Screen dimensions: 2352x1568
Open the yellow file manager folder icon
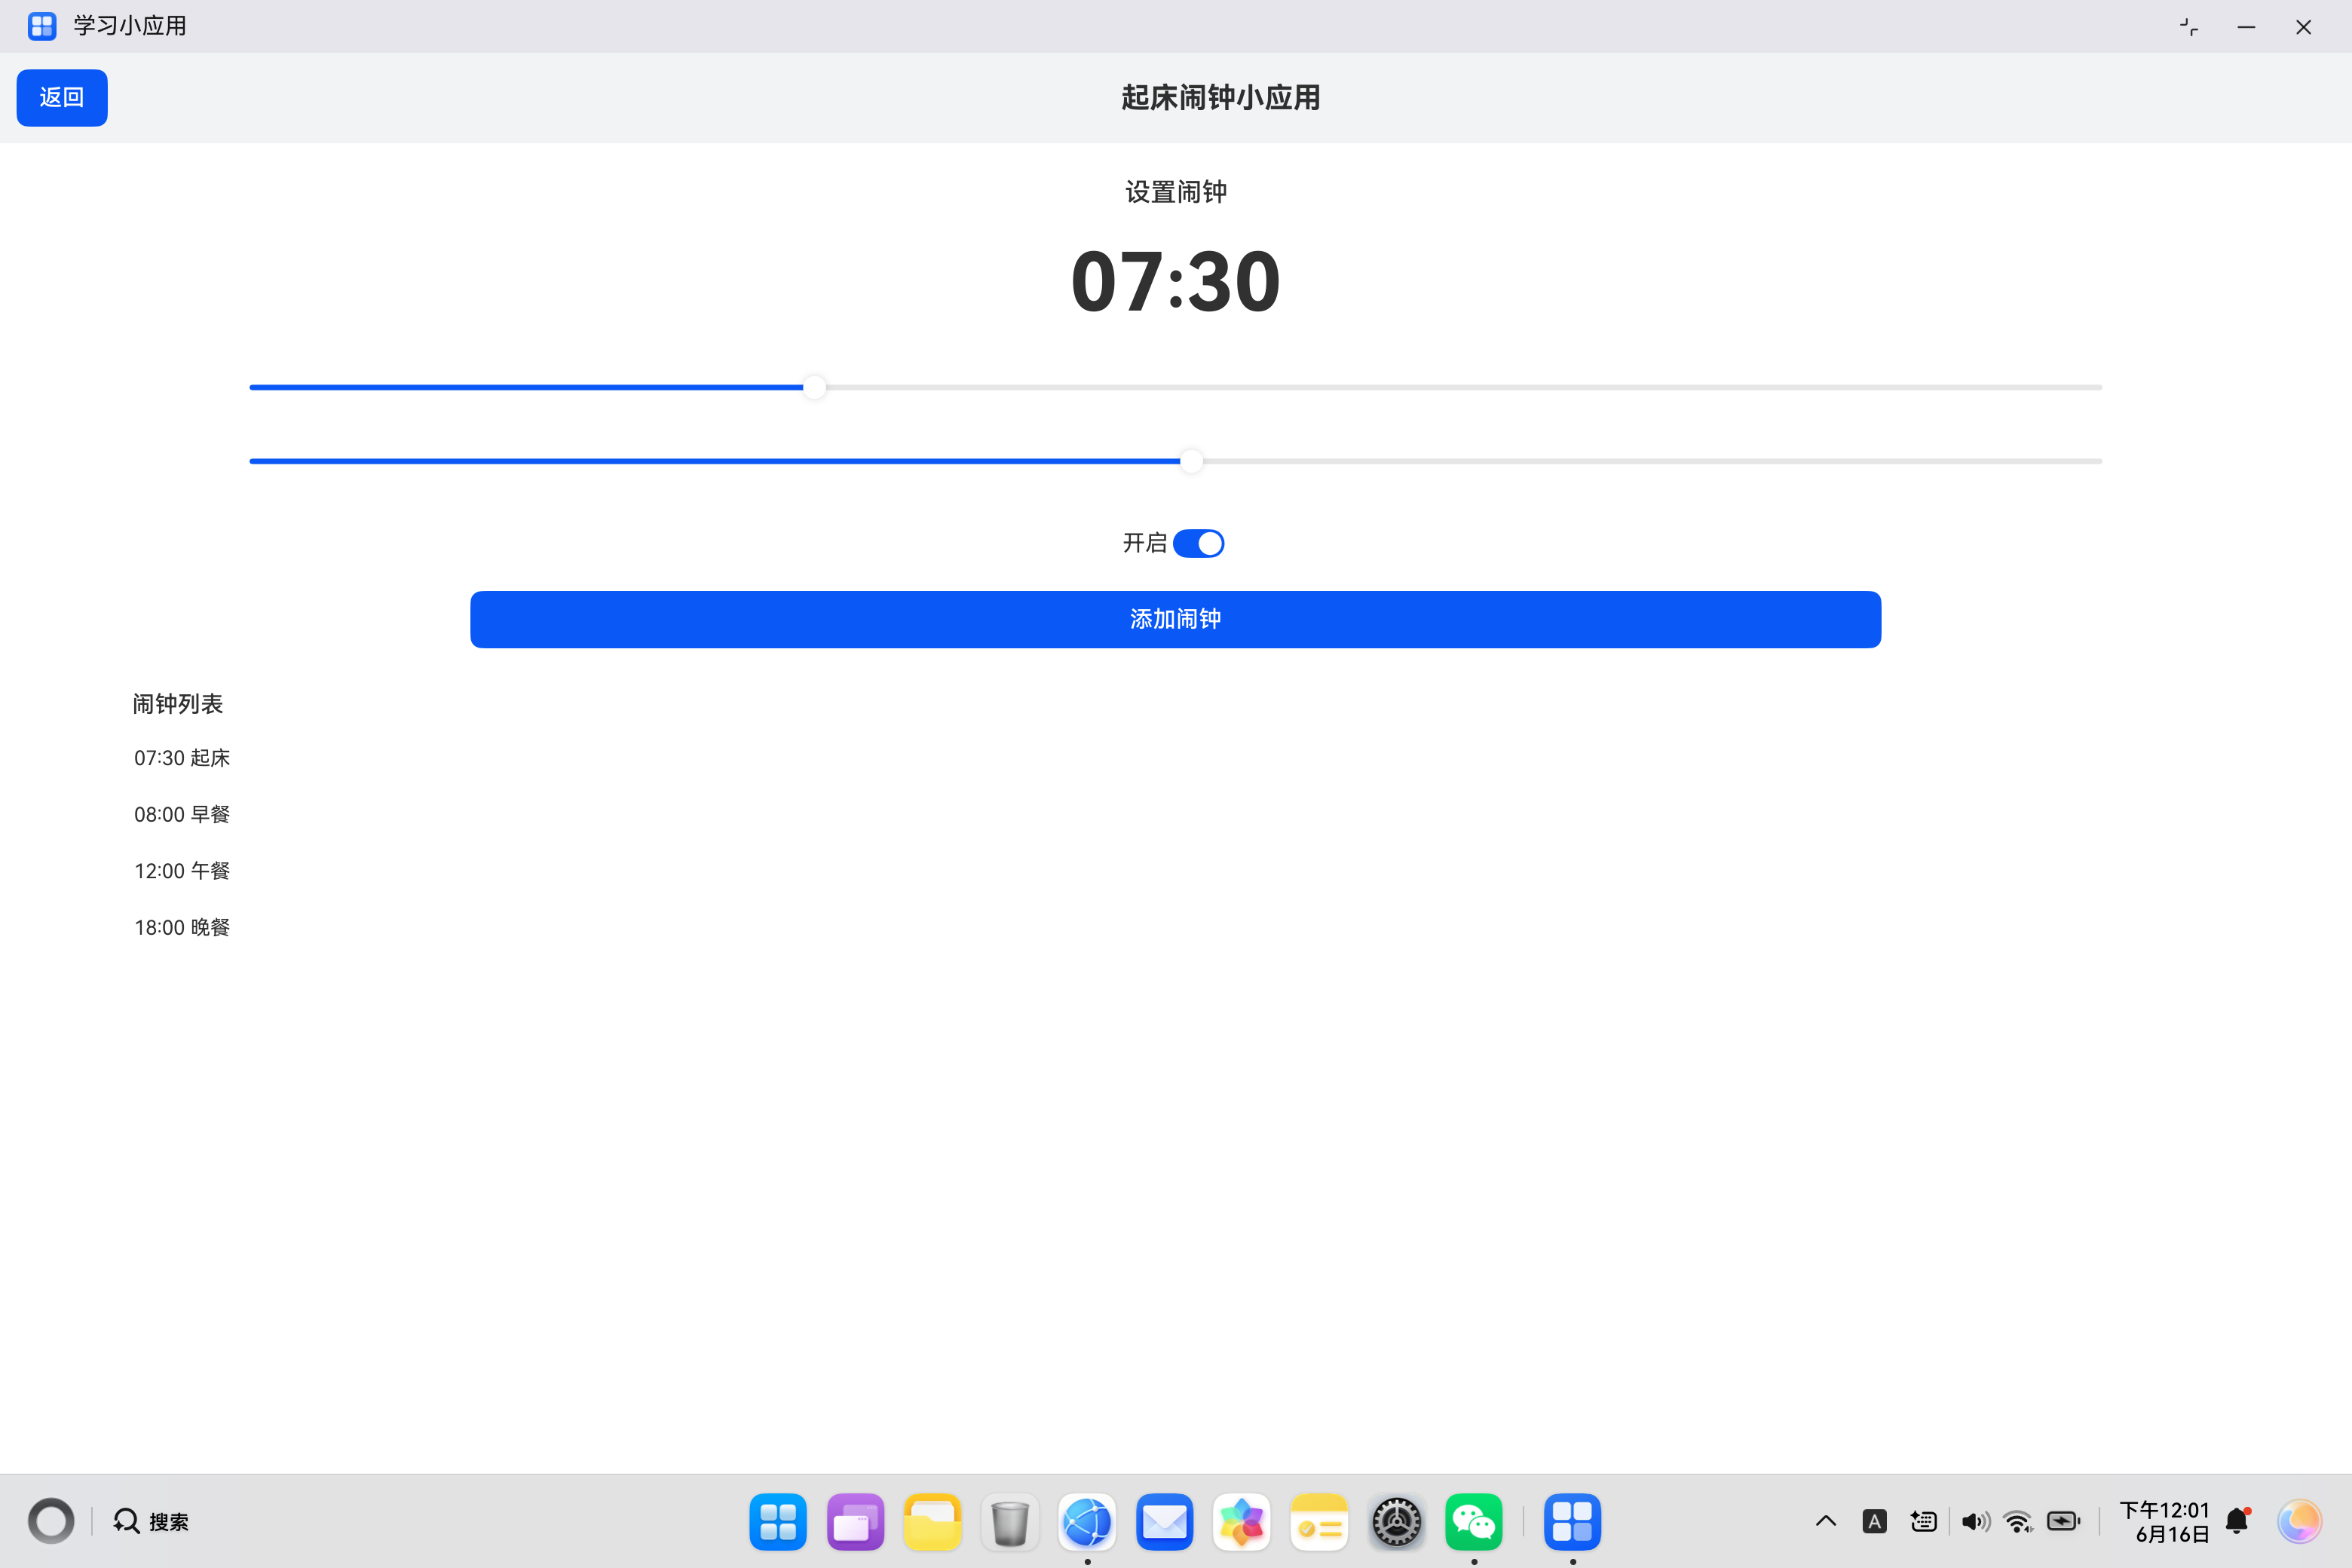pyautogui.click(x=932, y=1521)
